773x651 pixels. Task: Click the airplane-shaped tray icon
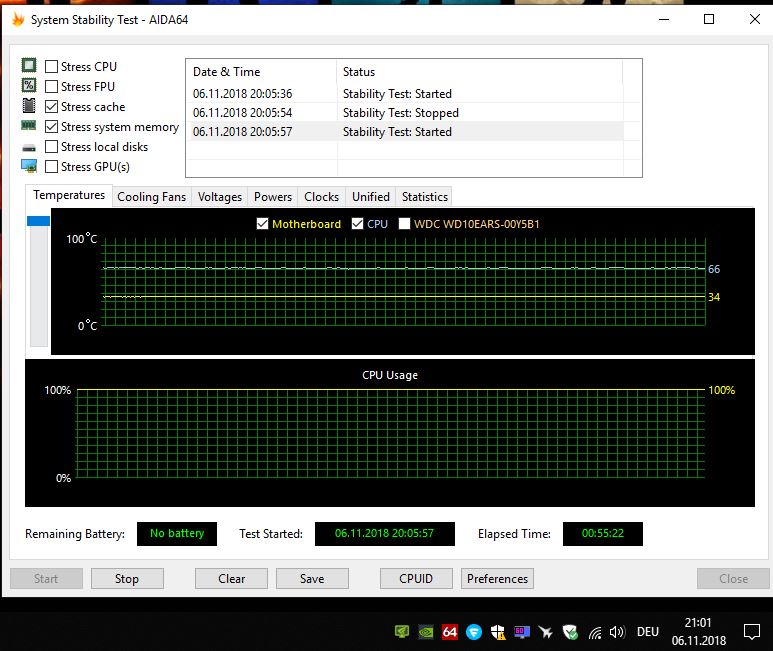click(x=546, y=632)
